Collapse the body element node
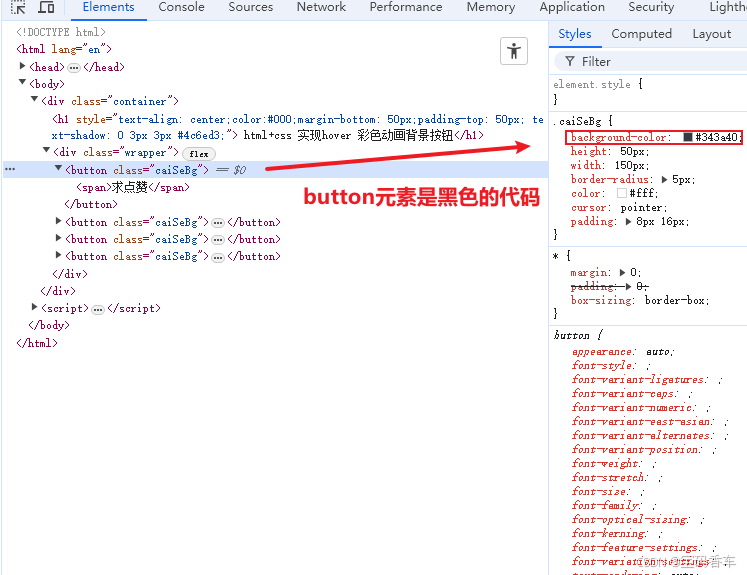This screenshot has height=575, width=747. point(22,83)
